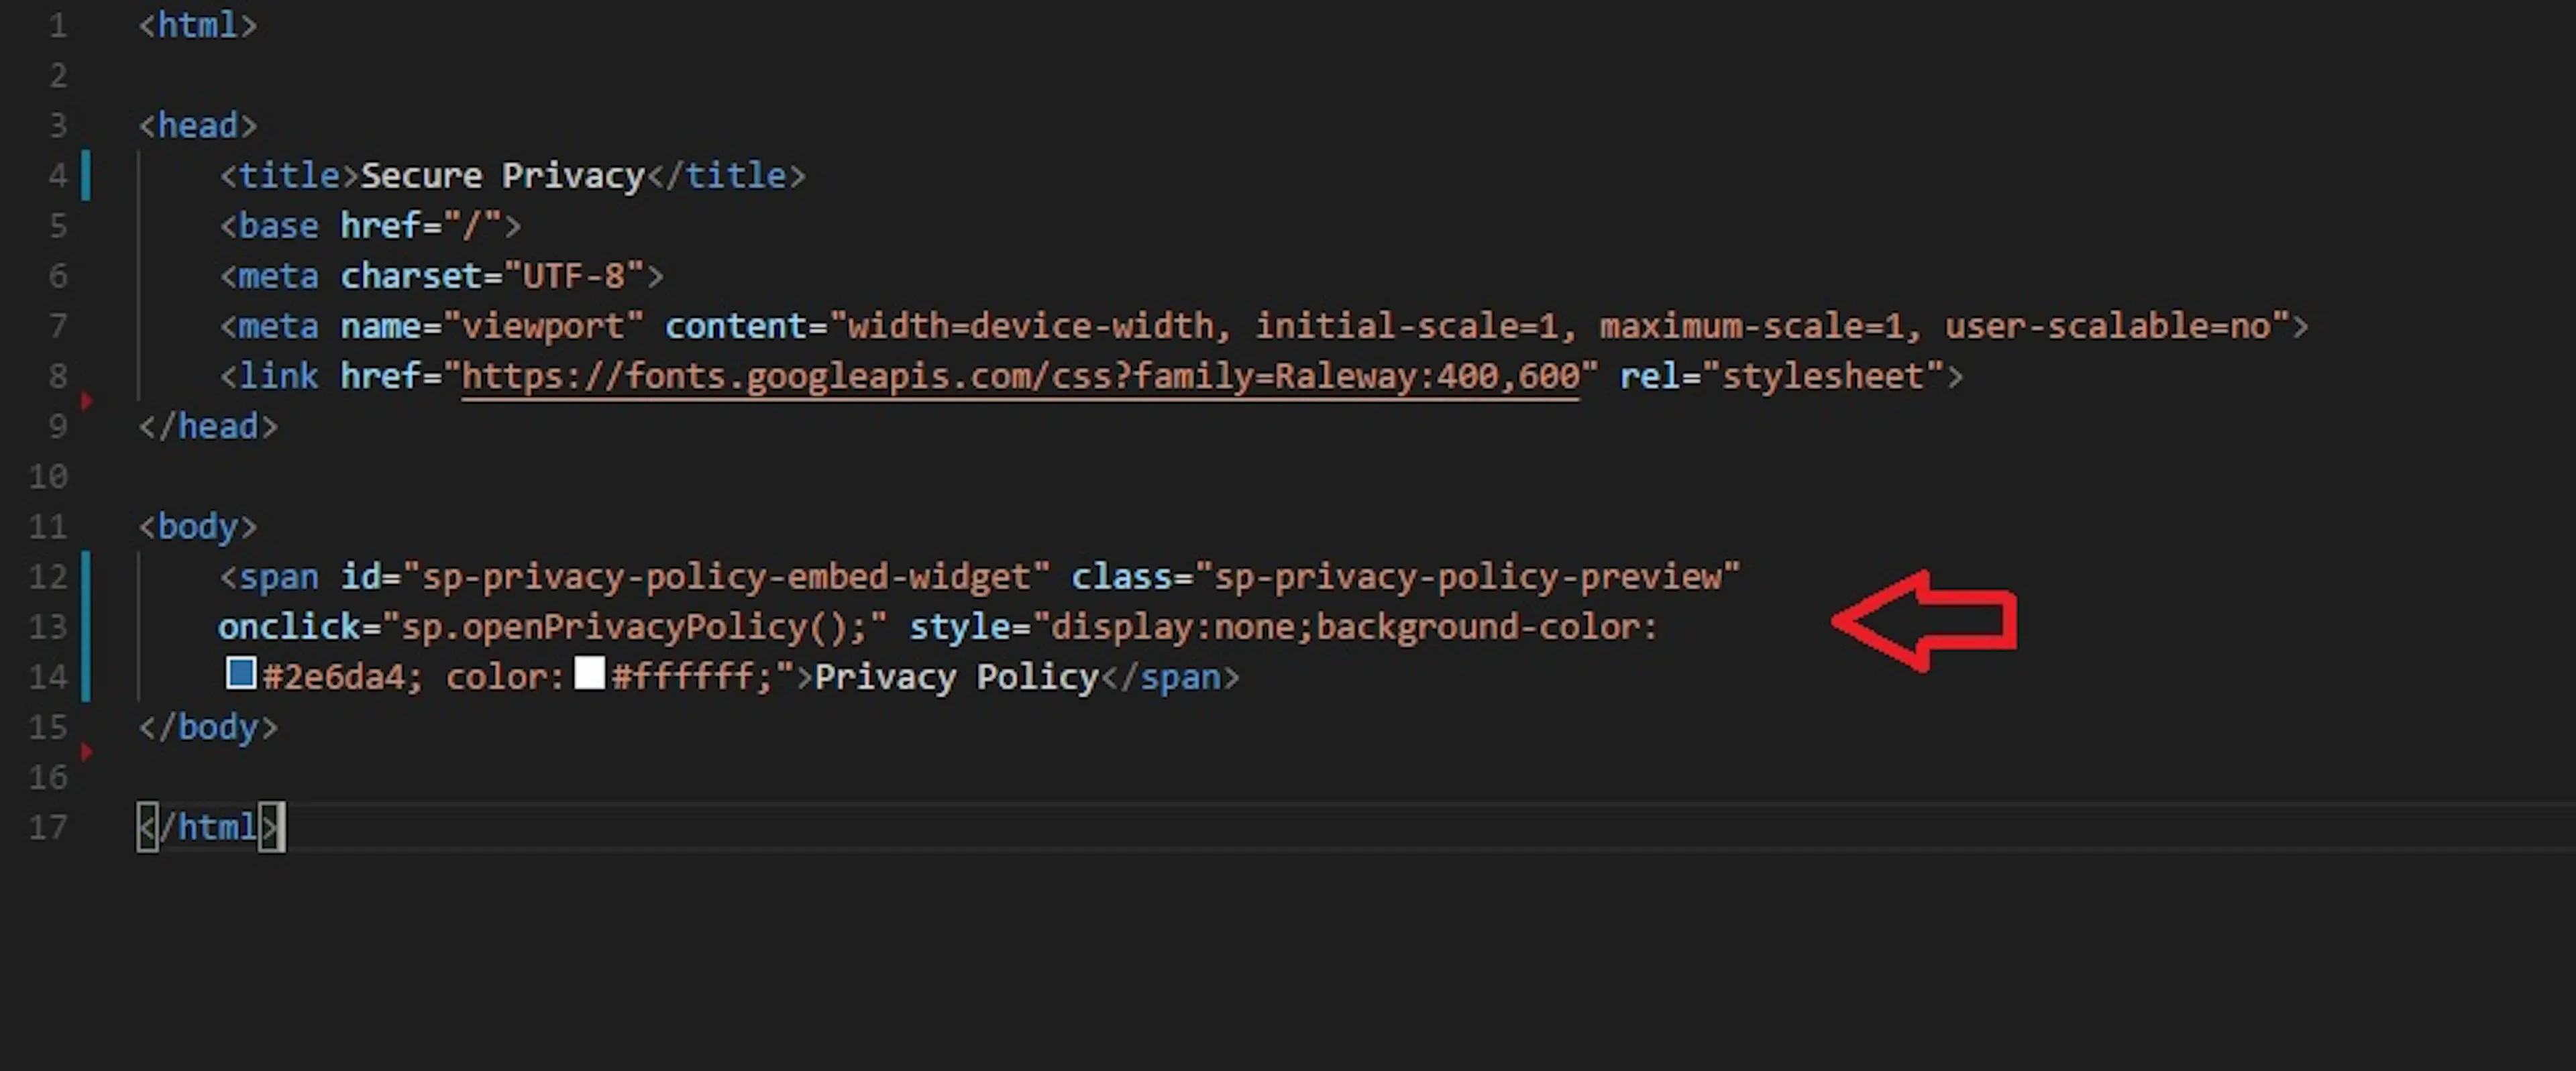Click the UTF-8 charset value
The image size is (2576, 1071).
click(x=574, y=276)
